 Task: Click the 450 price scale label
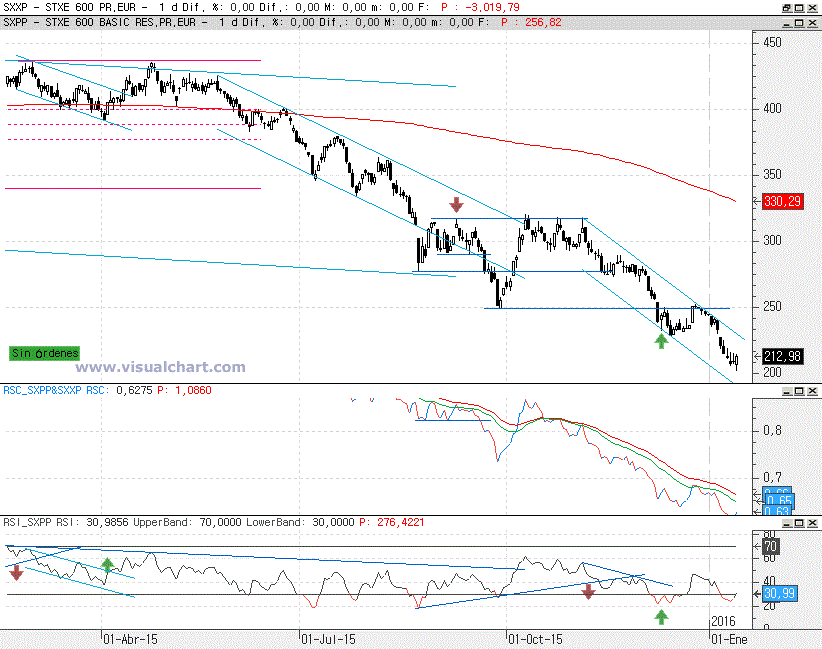[772, 42]
